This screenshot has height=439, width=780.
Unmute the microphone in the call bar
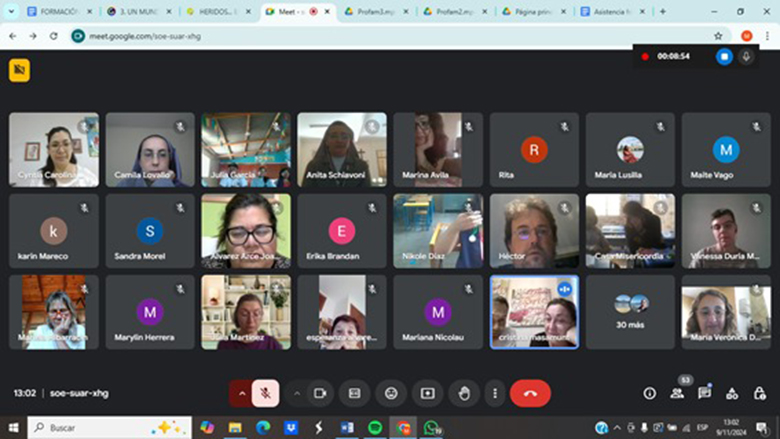point(266,394)
